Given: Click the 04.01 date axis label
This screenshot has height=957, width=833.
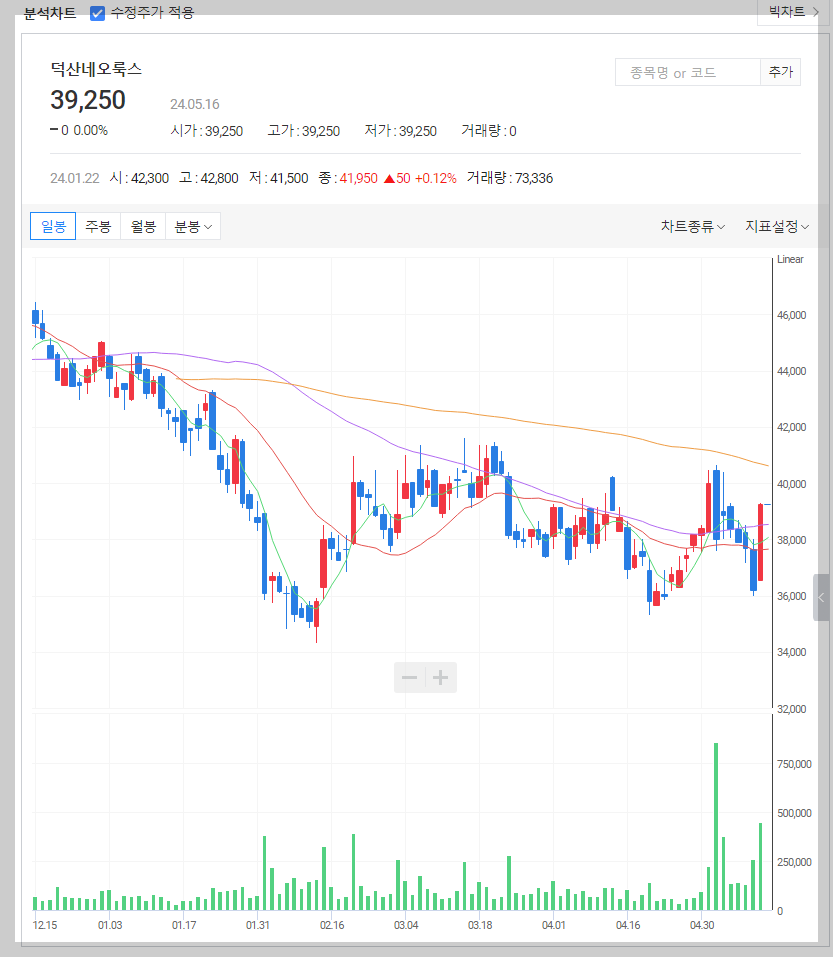Looking at the screenshot, I should pyautogui.click(x=554, y=925).
